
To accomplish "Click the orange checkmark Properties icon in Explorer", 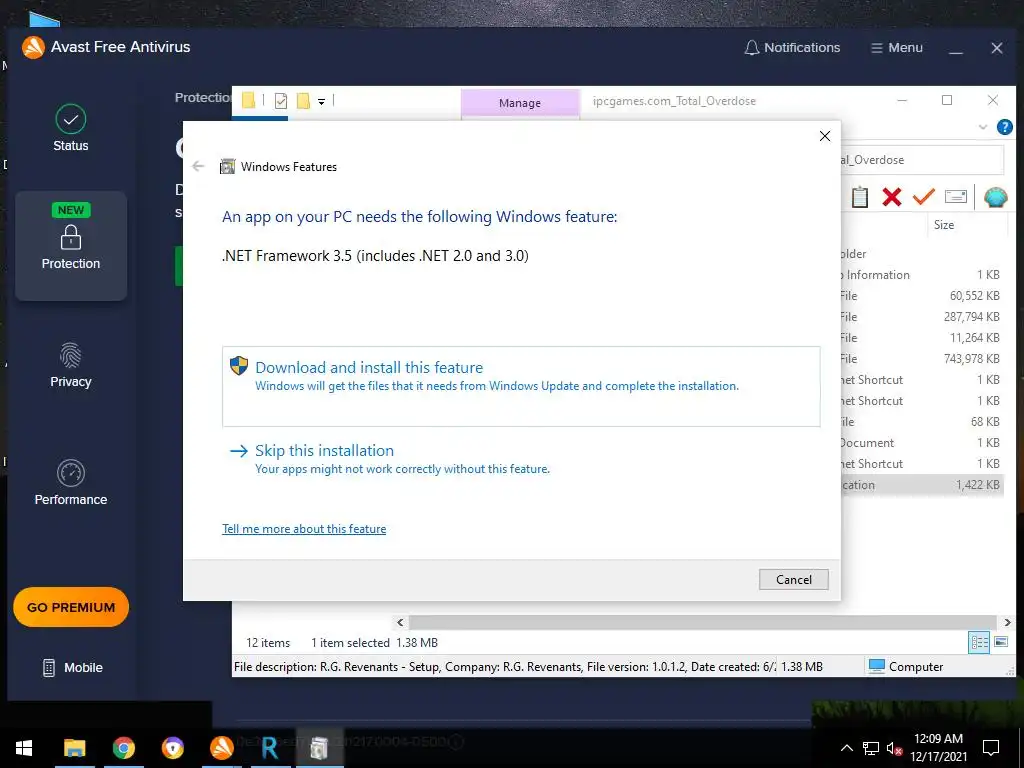I will 923,197.
